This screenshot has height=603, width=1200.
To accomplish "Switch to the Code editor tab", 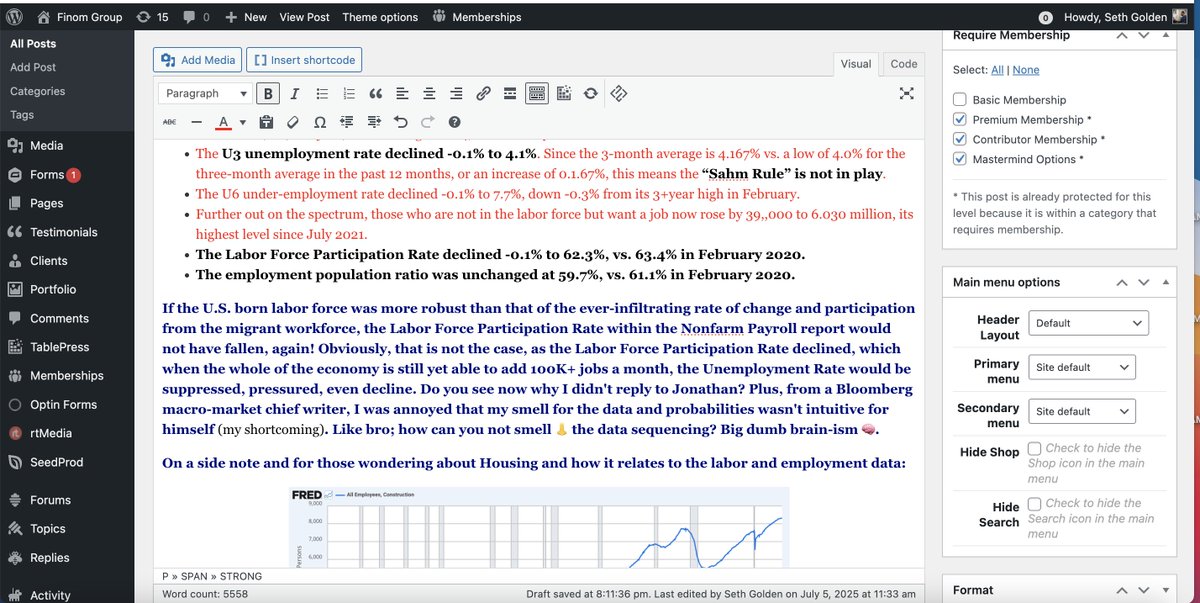I will coord(903,64).
